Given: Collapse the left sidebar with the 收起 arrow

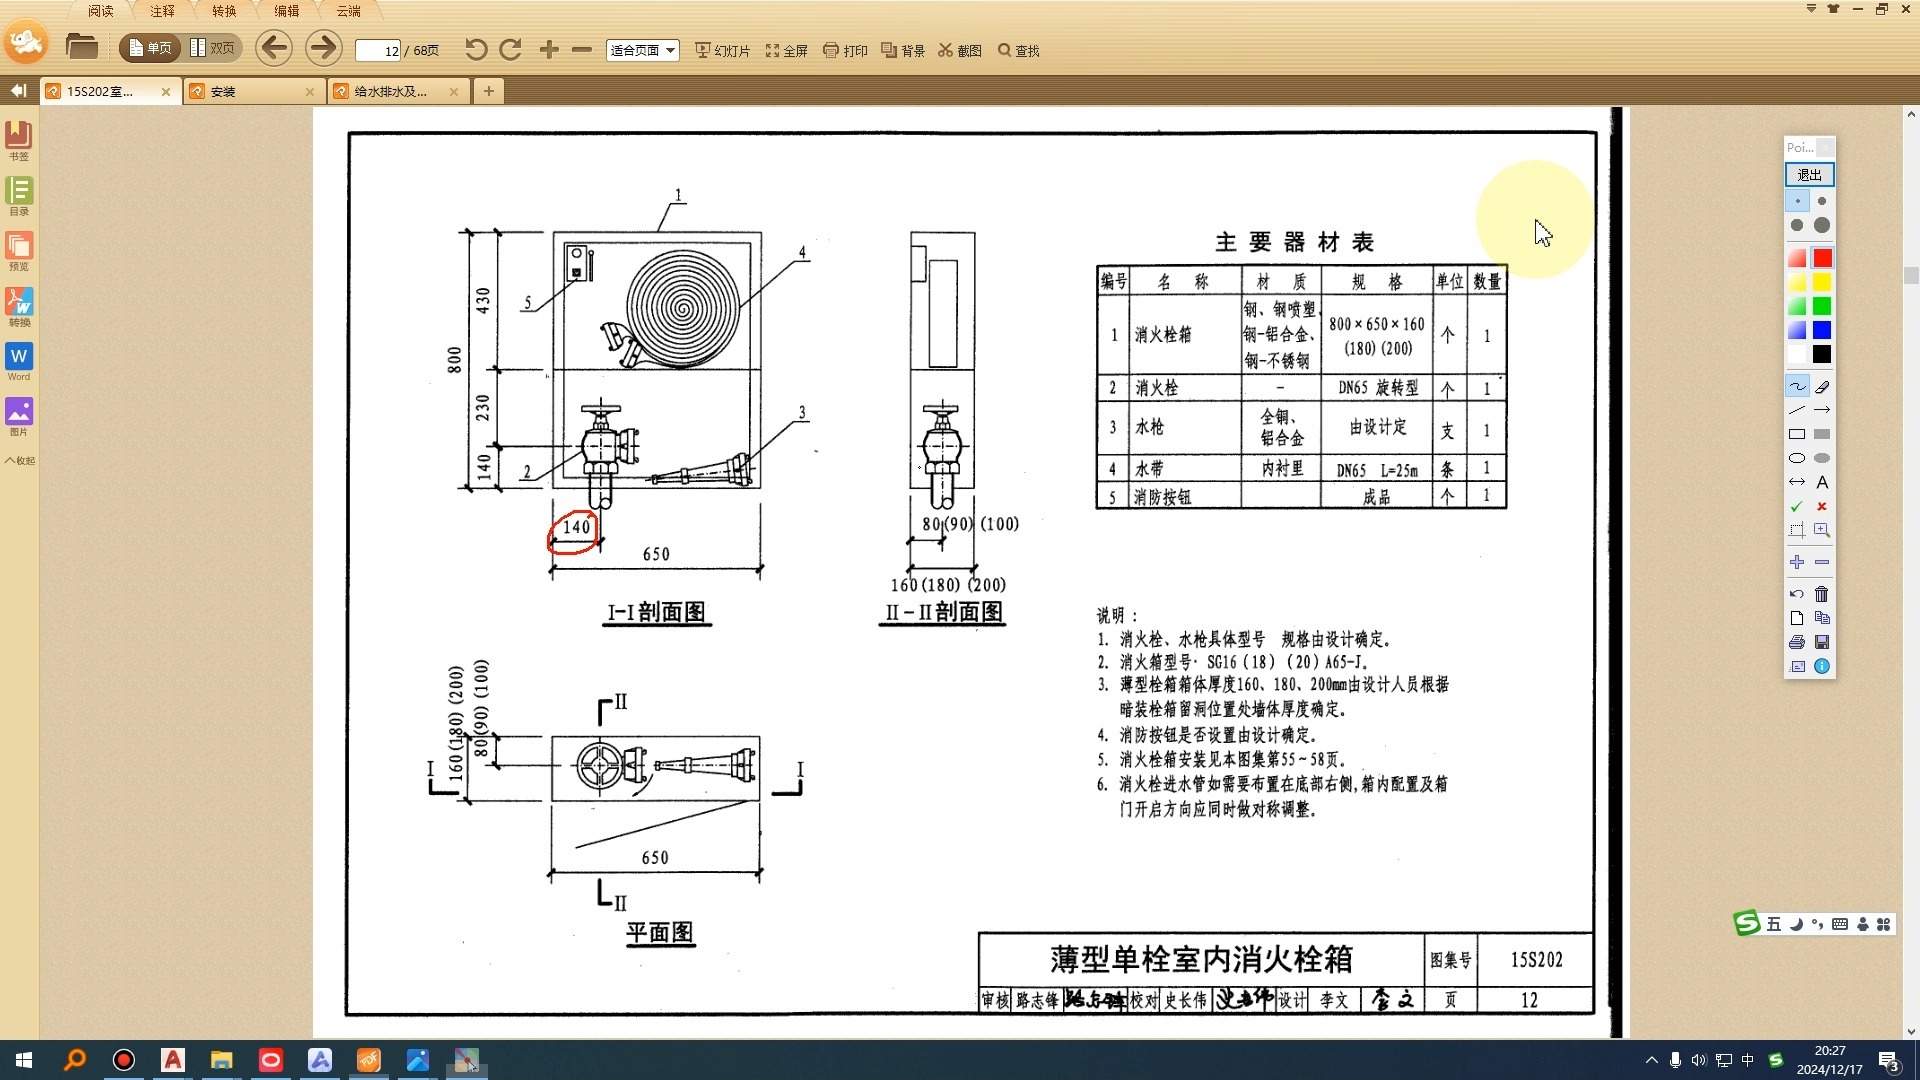Looking at the screenshot, I should click(19, 461).
